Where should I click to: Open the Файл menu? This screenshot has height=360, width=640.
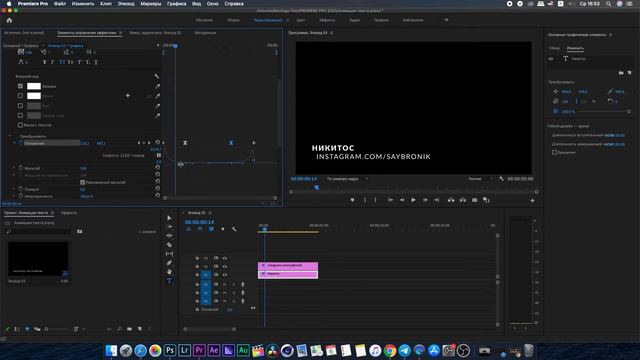[60, 4]
